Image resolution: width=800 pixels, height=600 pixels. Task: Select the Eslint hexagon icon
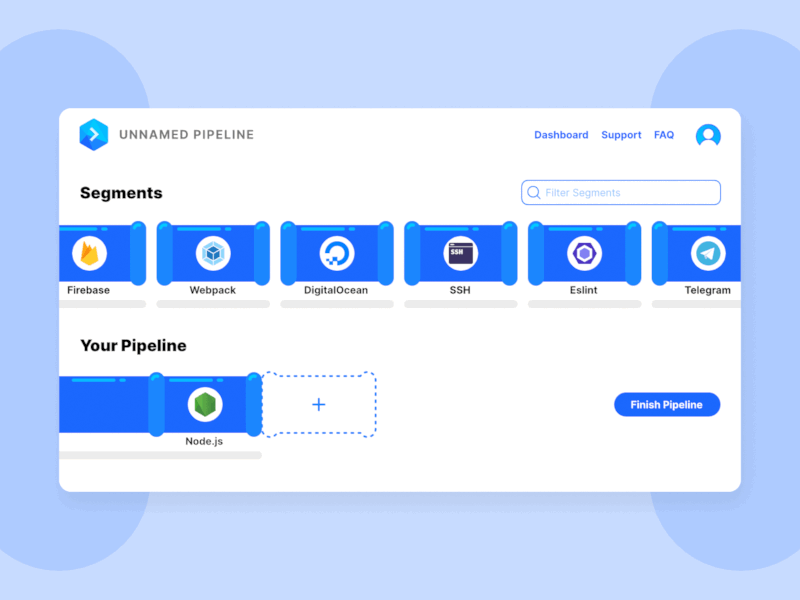tap(584, 253)
